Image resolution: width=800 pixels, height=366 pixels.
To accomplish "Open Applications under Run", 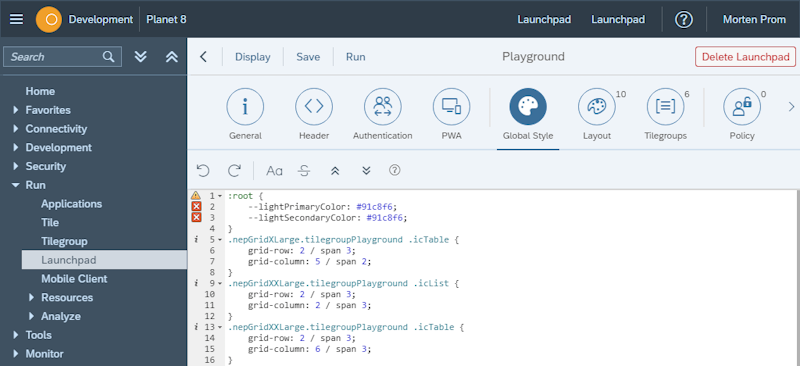I will (x=71, y=204).
